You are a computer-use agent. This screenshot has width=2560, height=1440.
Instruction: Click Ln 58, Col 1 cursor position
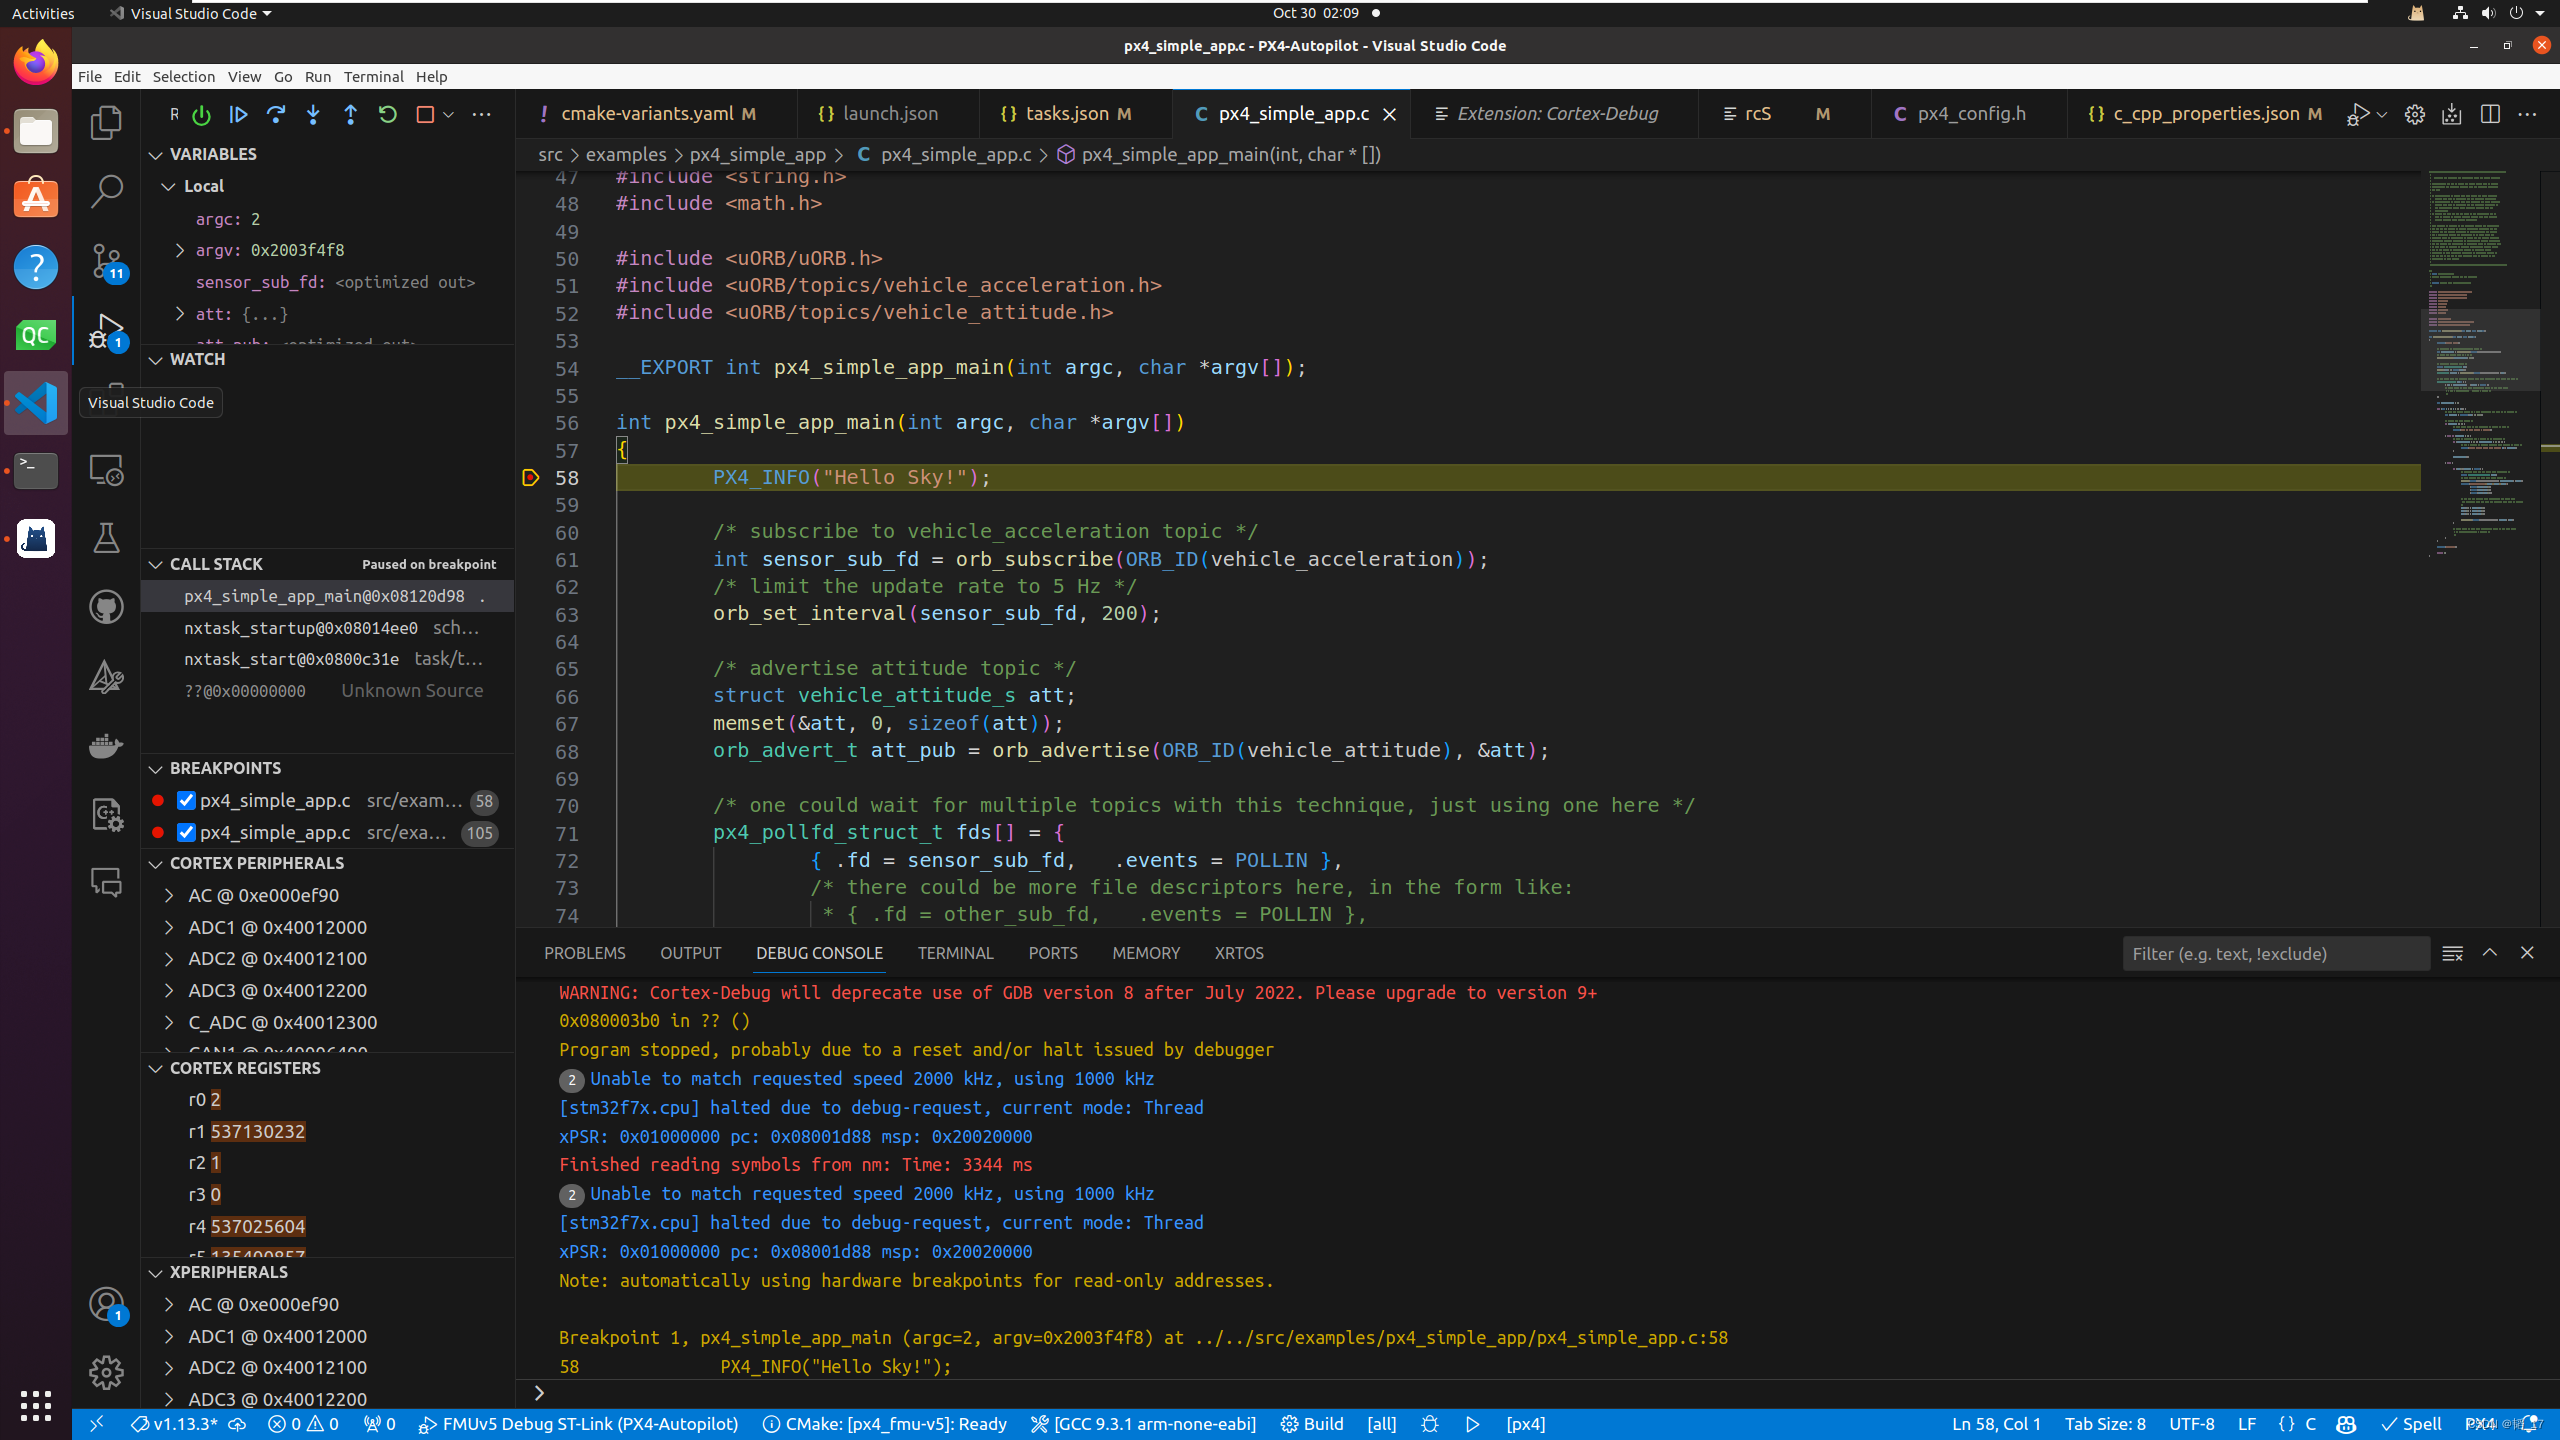coord(1996,1424)
